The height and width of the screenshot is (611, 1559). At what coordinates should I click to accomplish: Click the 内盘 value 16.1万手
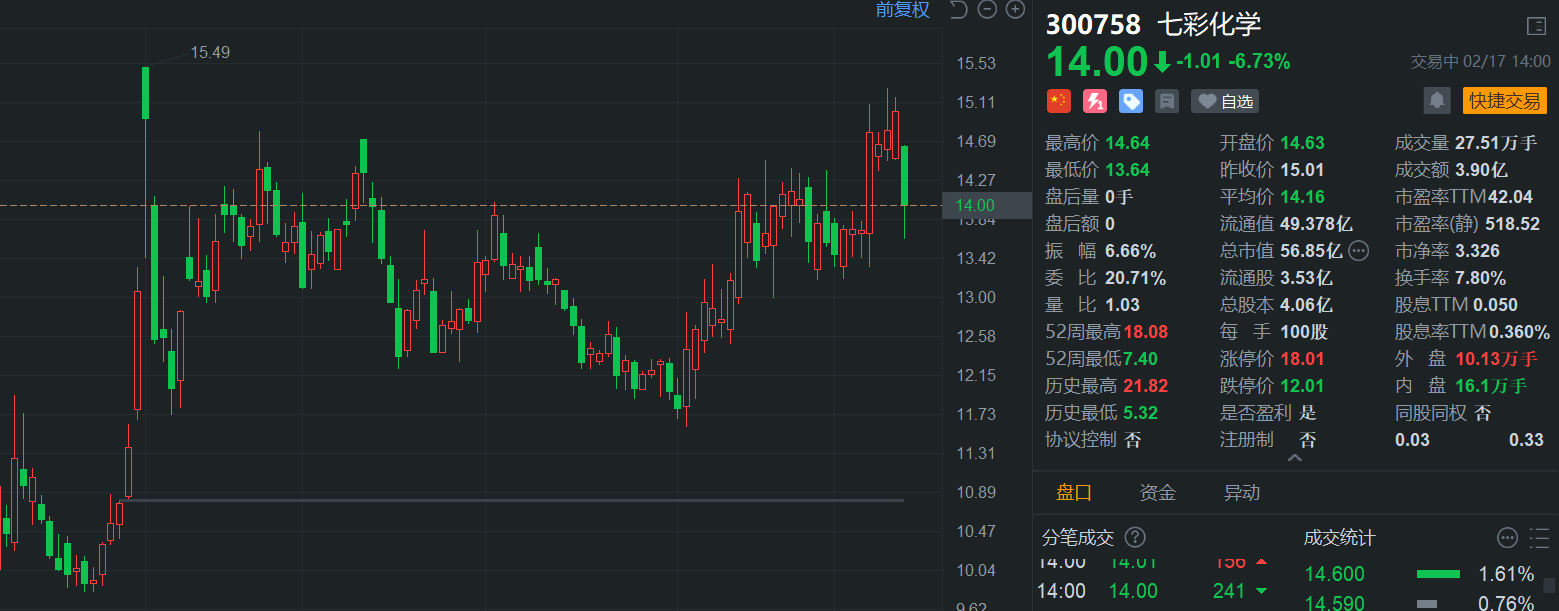(x=1491, y=385)
